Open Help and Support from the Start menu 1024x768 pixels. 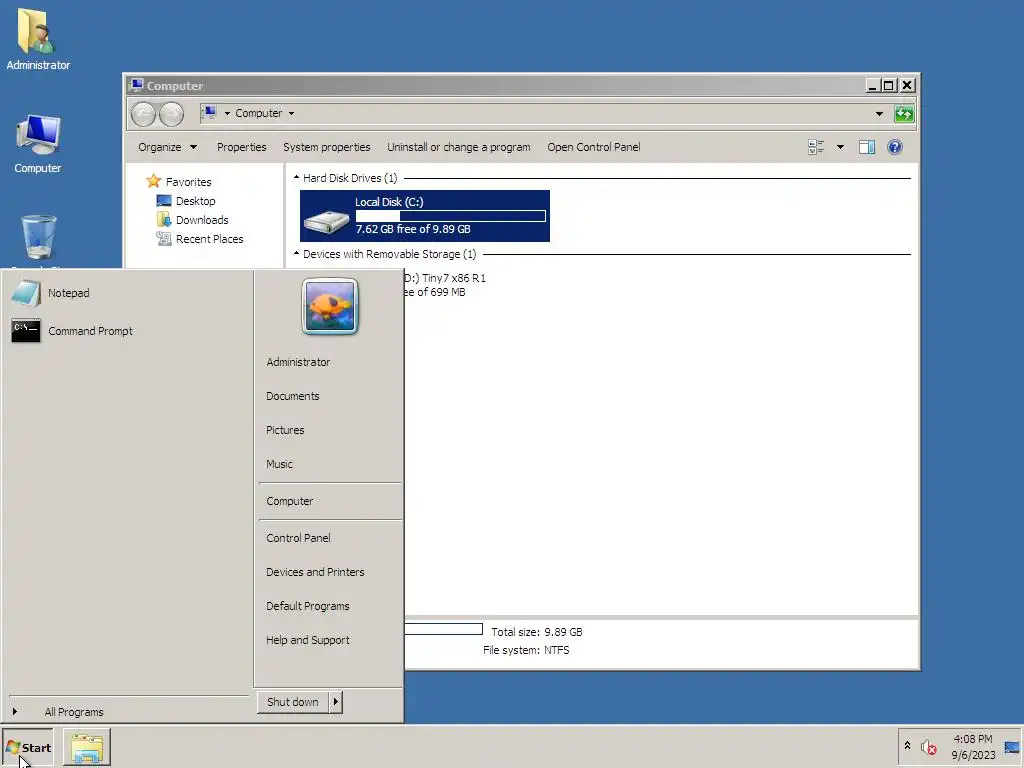pyautogui.click(x=308, y=640)
